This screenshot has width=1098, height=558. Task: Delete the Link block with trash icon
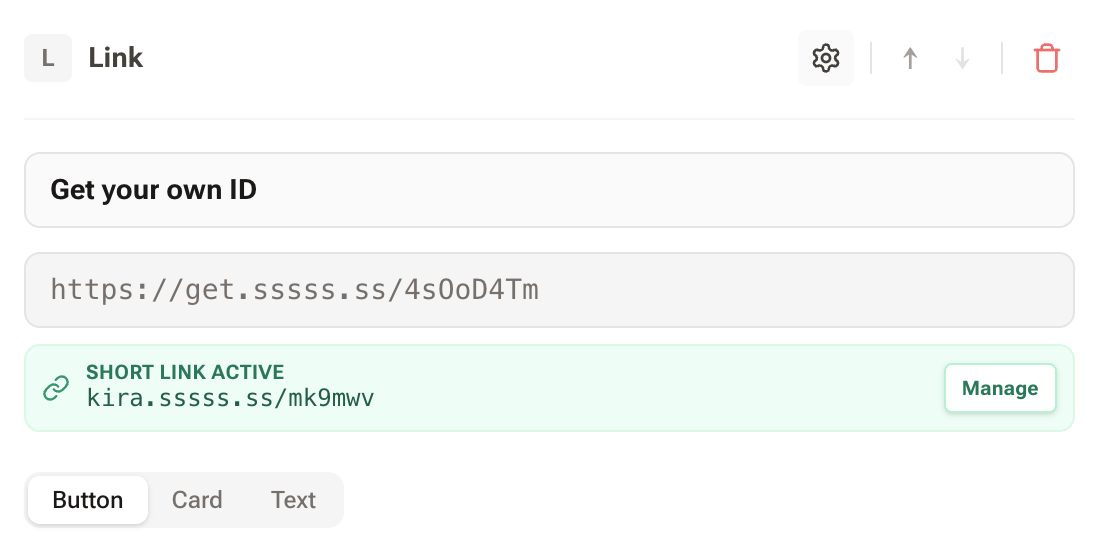[1046, 58]
